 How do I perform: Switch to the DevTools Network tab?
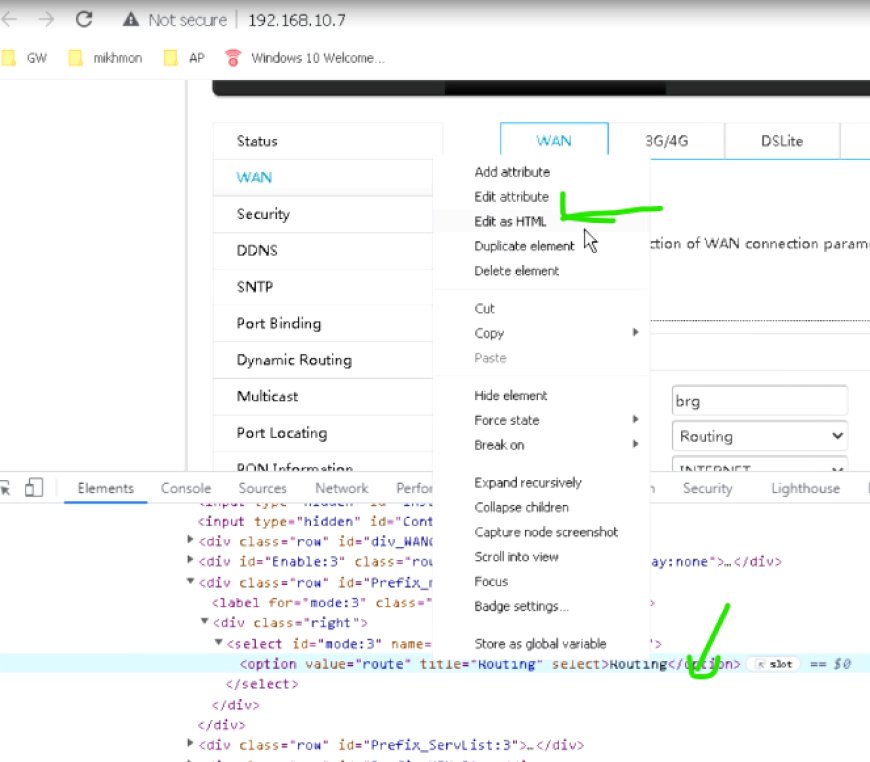click(x=341, y=488)
